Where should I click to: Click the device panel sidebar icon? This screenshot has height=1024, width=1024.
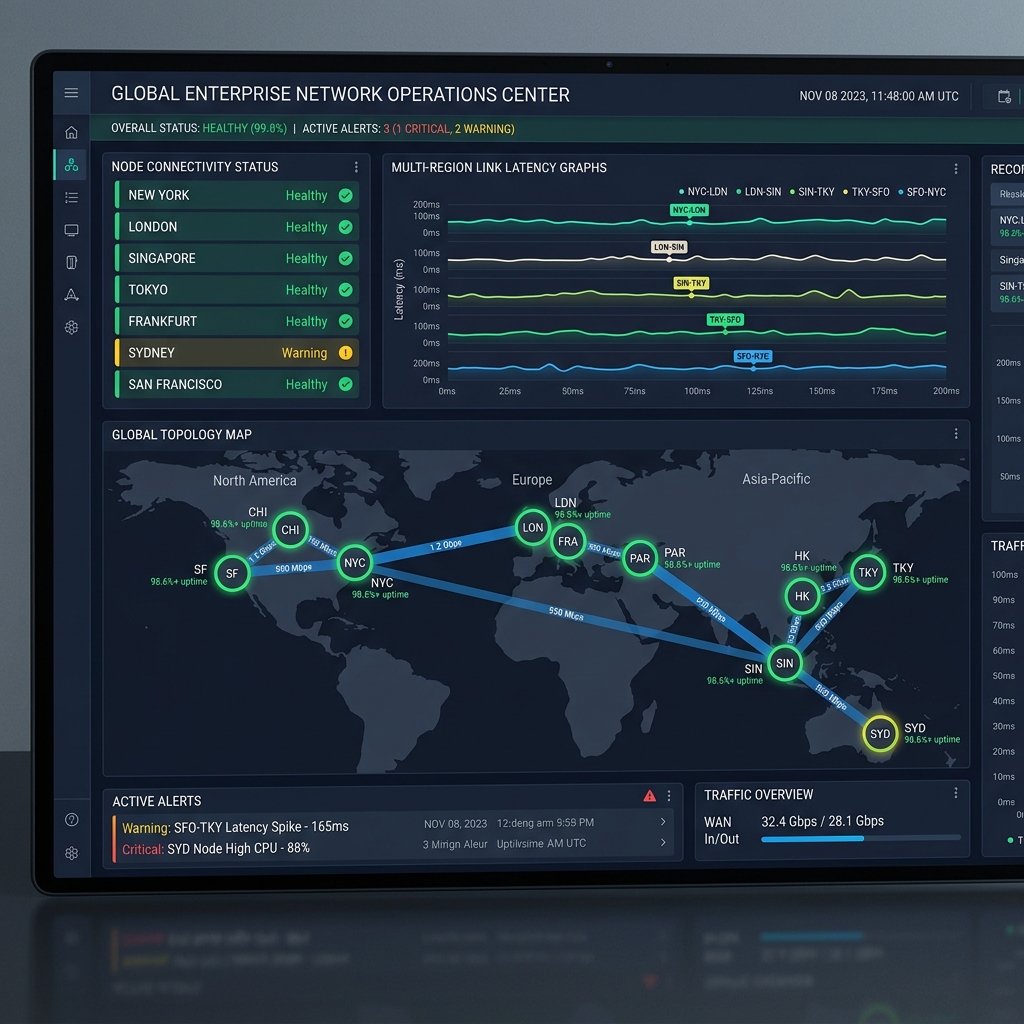pyautogui.click(x=71, y=262)
